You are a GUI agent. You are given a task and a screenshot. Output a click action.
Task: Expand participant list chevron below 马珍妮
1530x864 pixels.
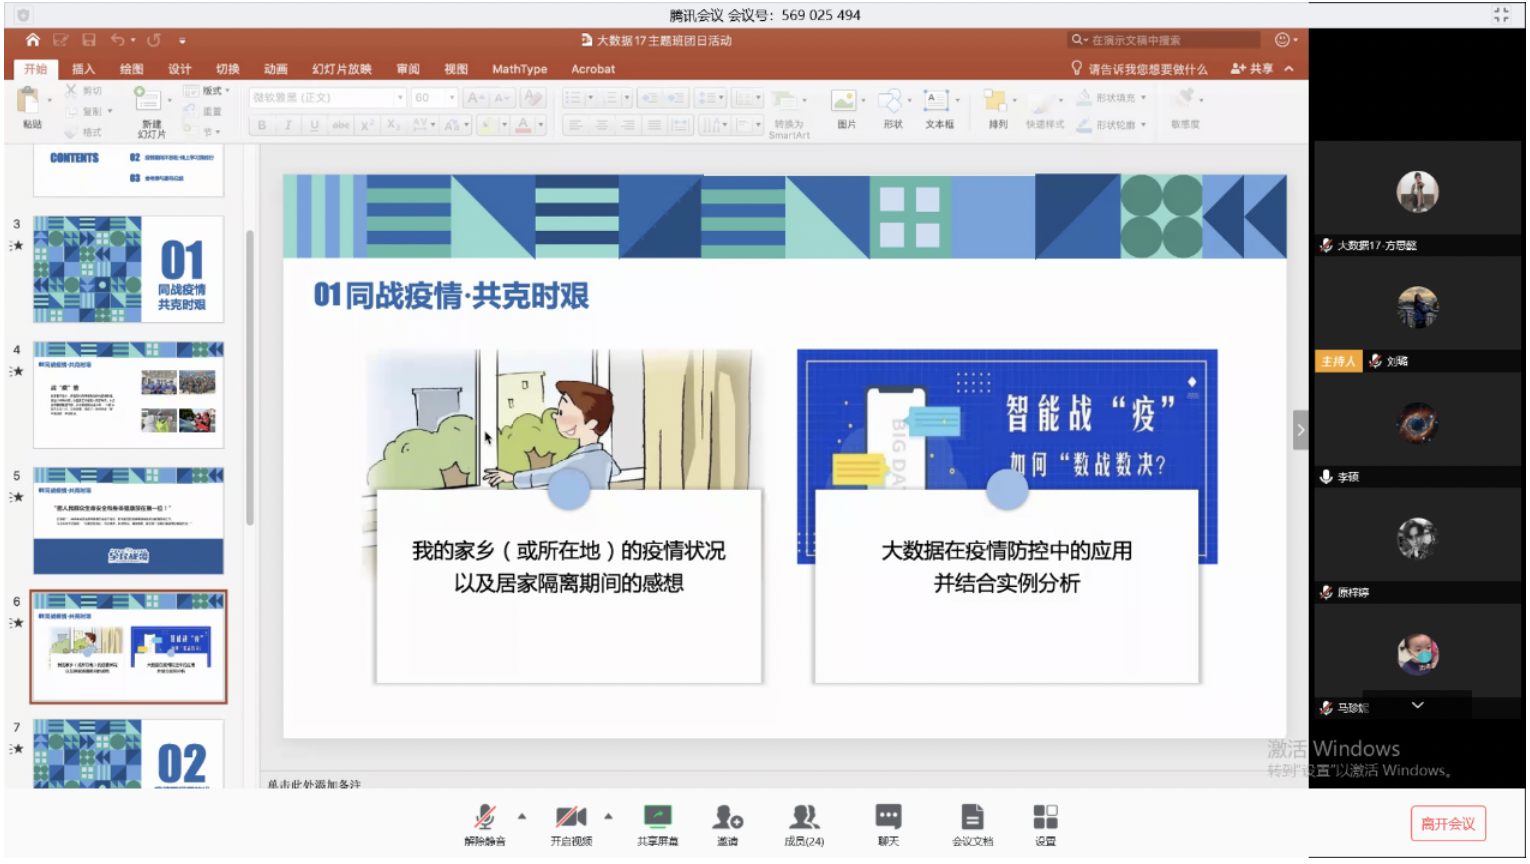pos(1417,705)
